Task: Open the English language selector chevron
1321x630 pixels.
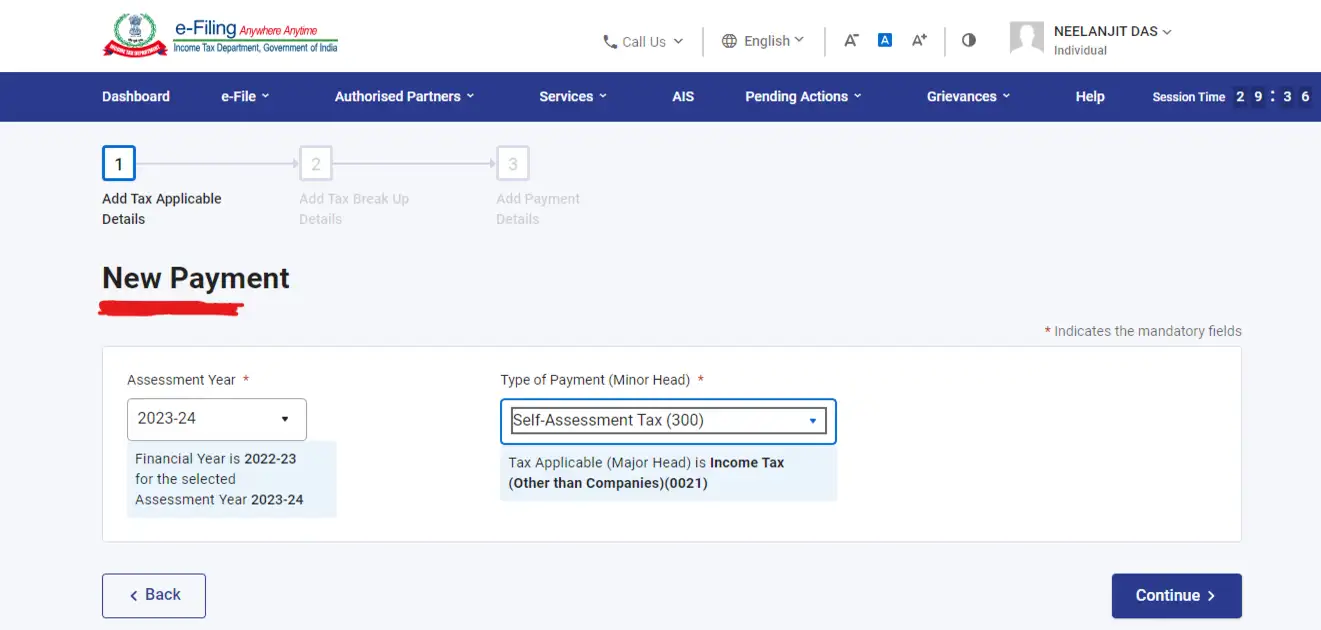Action: [800, 41]
